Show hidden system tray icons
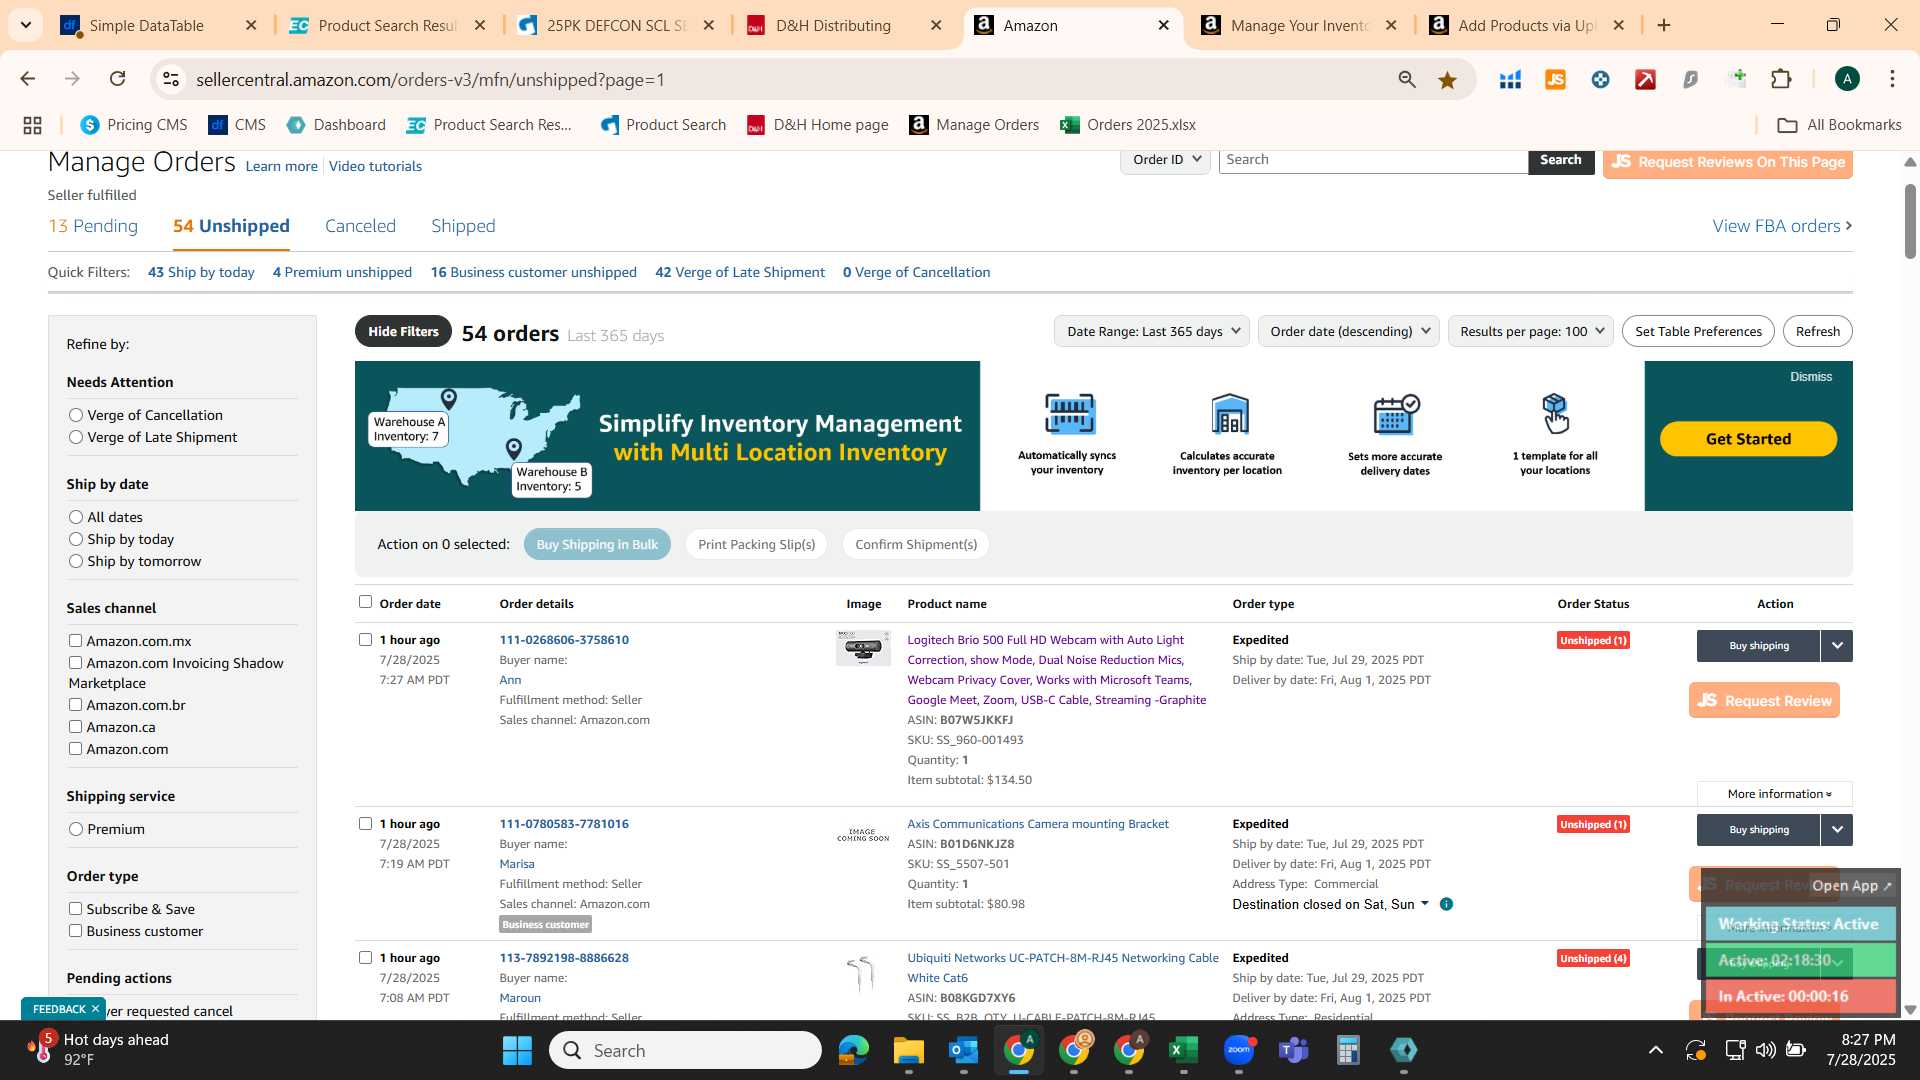The height and width of the screenshot is (1080, 1920). 1655,1050
